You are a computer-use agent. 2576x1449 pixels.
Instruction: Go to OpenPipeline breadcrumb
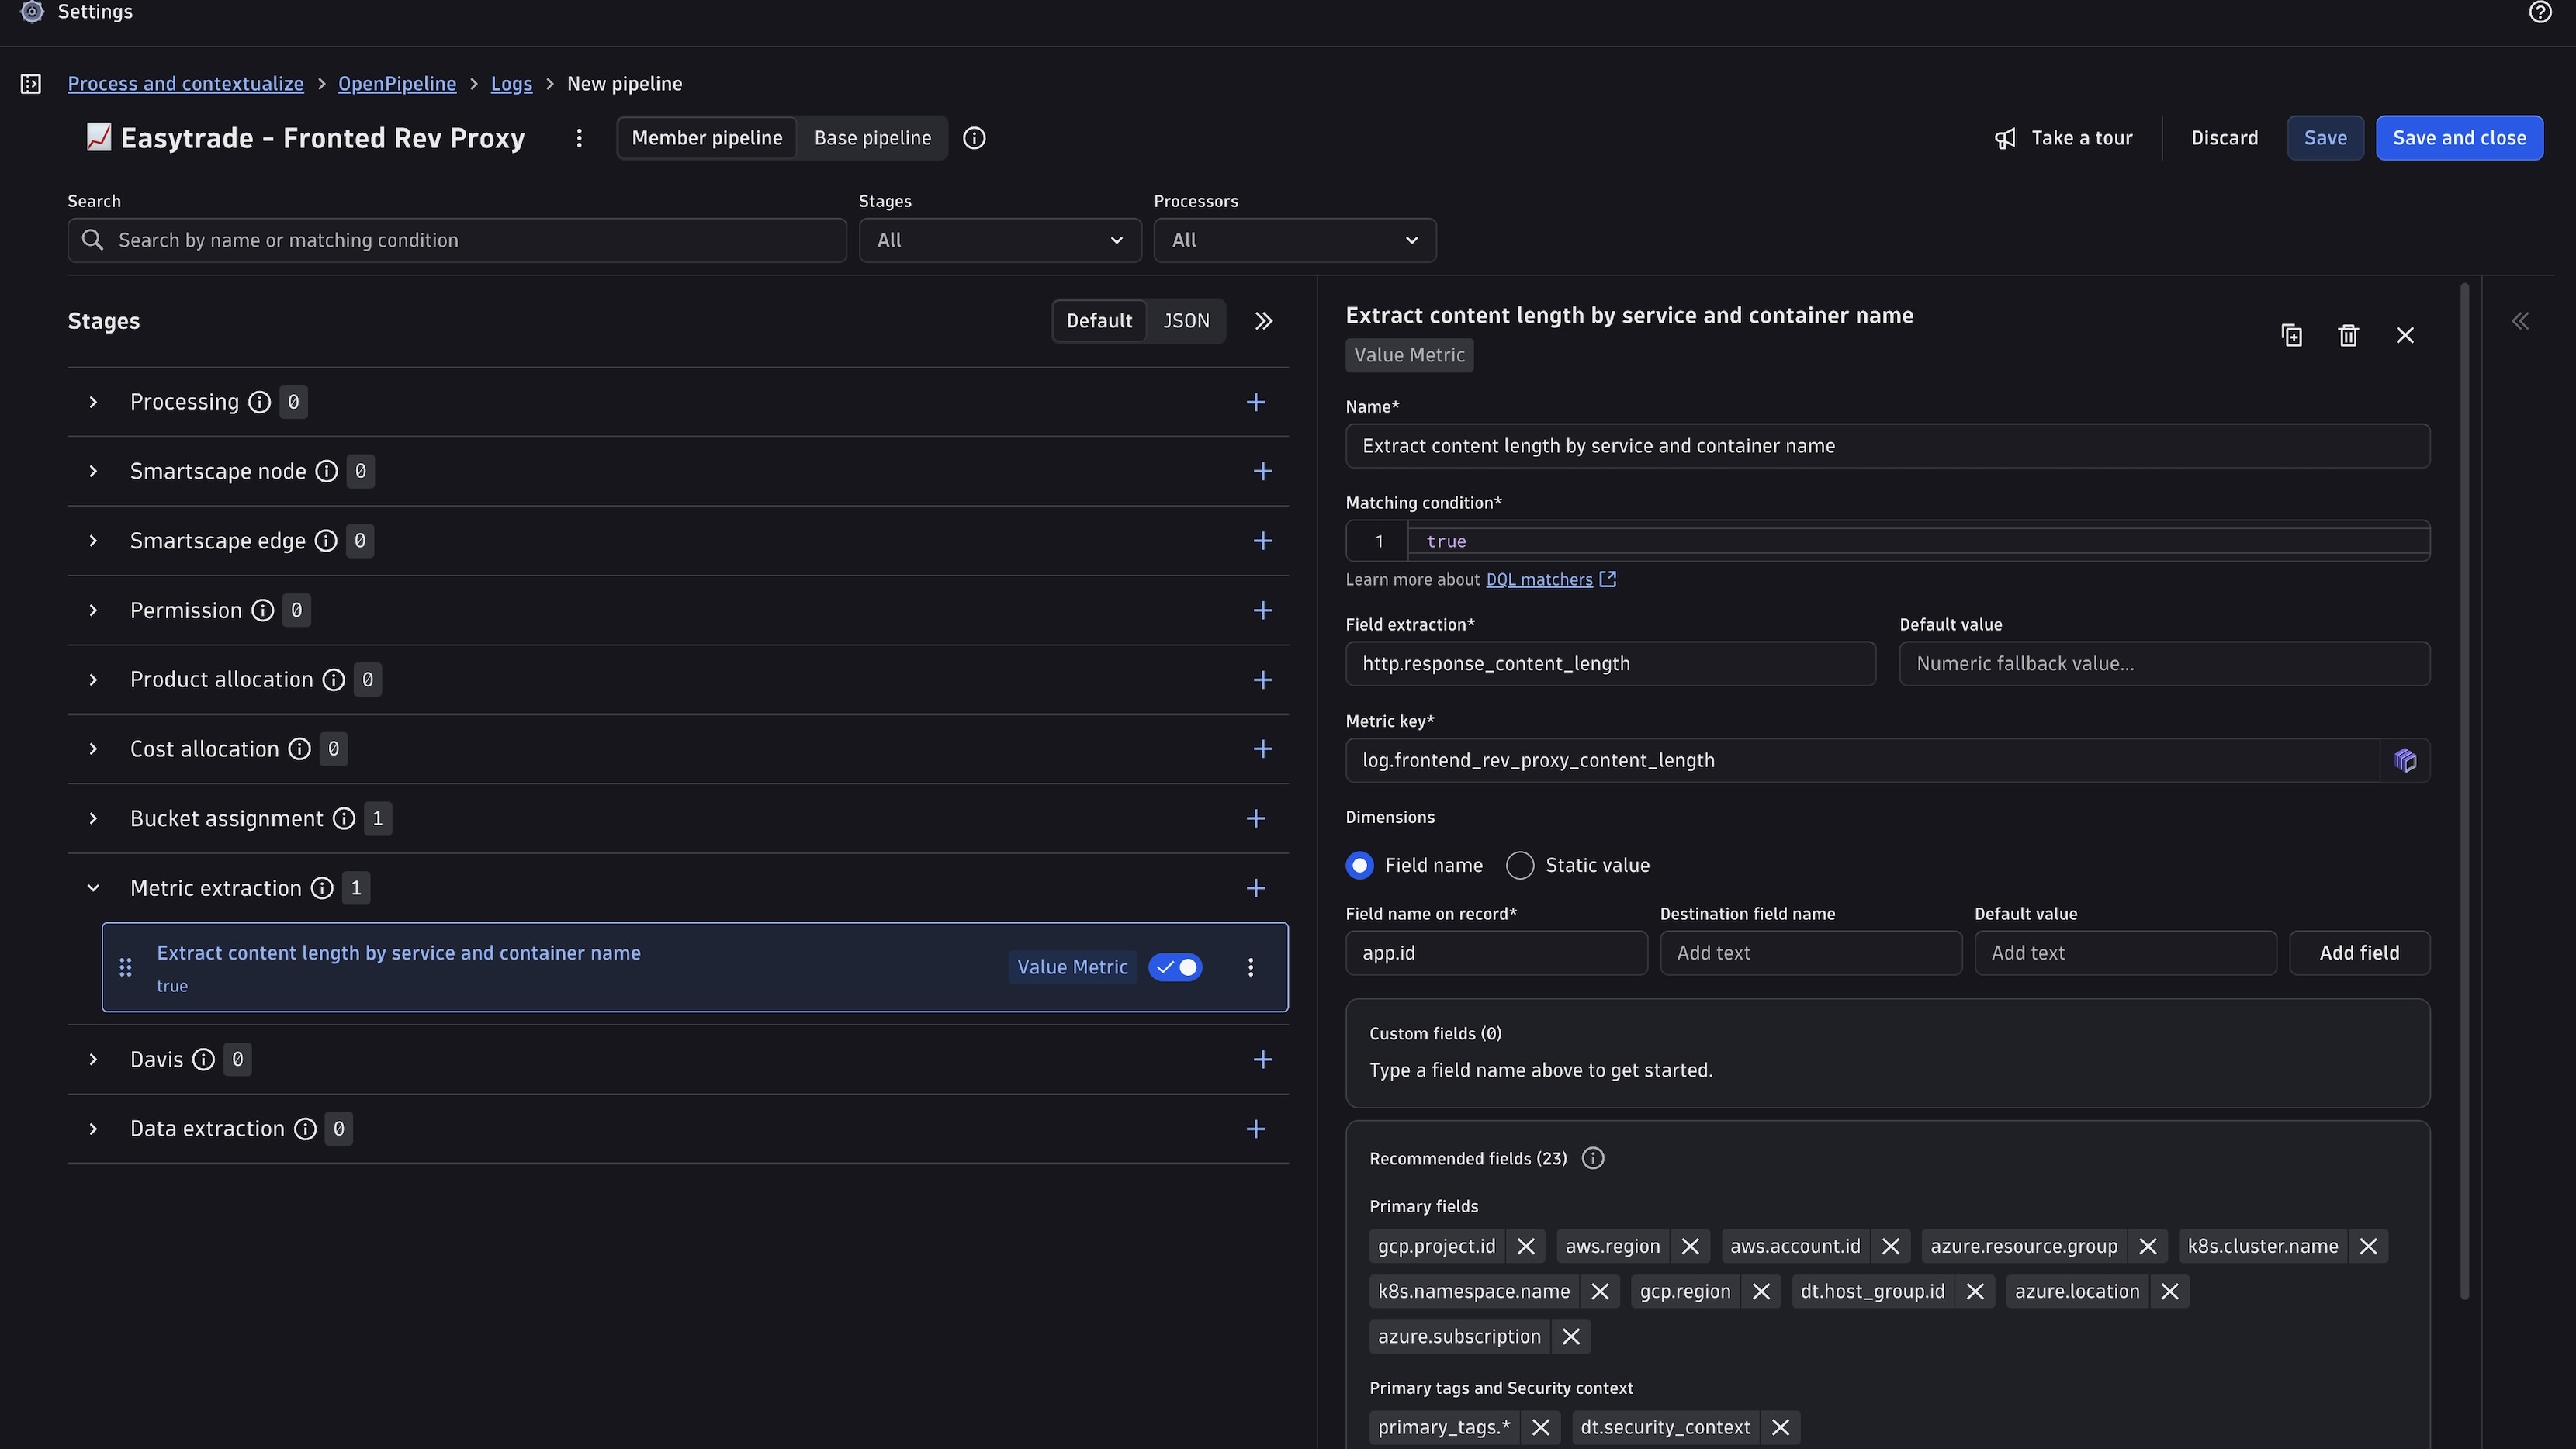(x=397, y=84)
